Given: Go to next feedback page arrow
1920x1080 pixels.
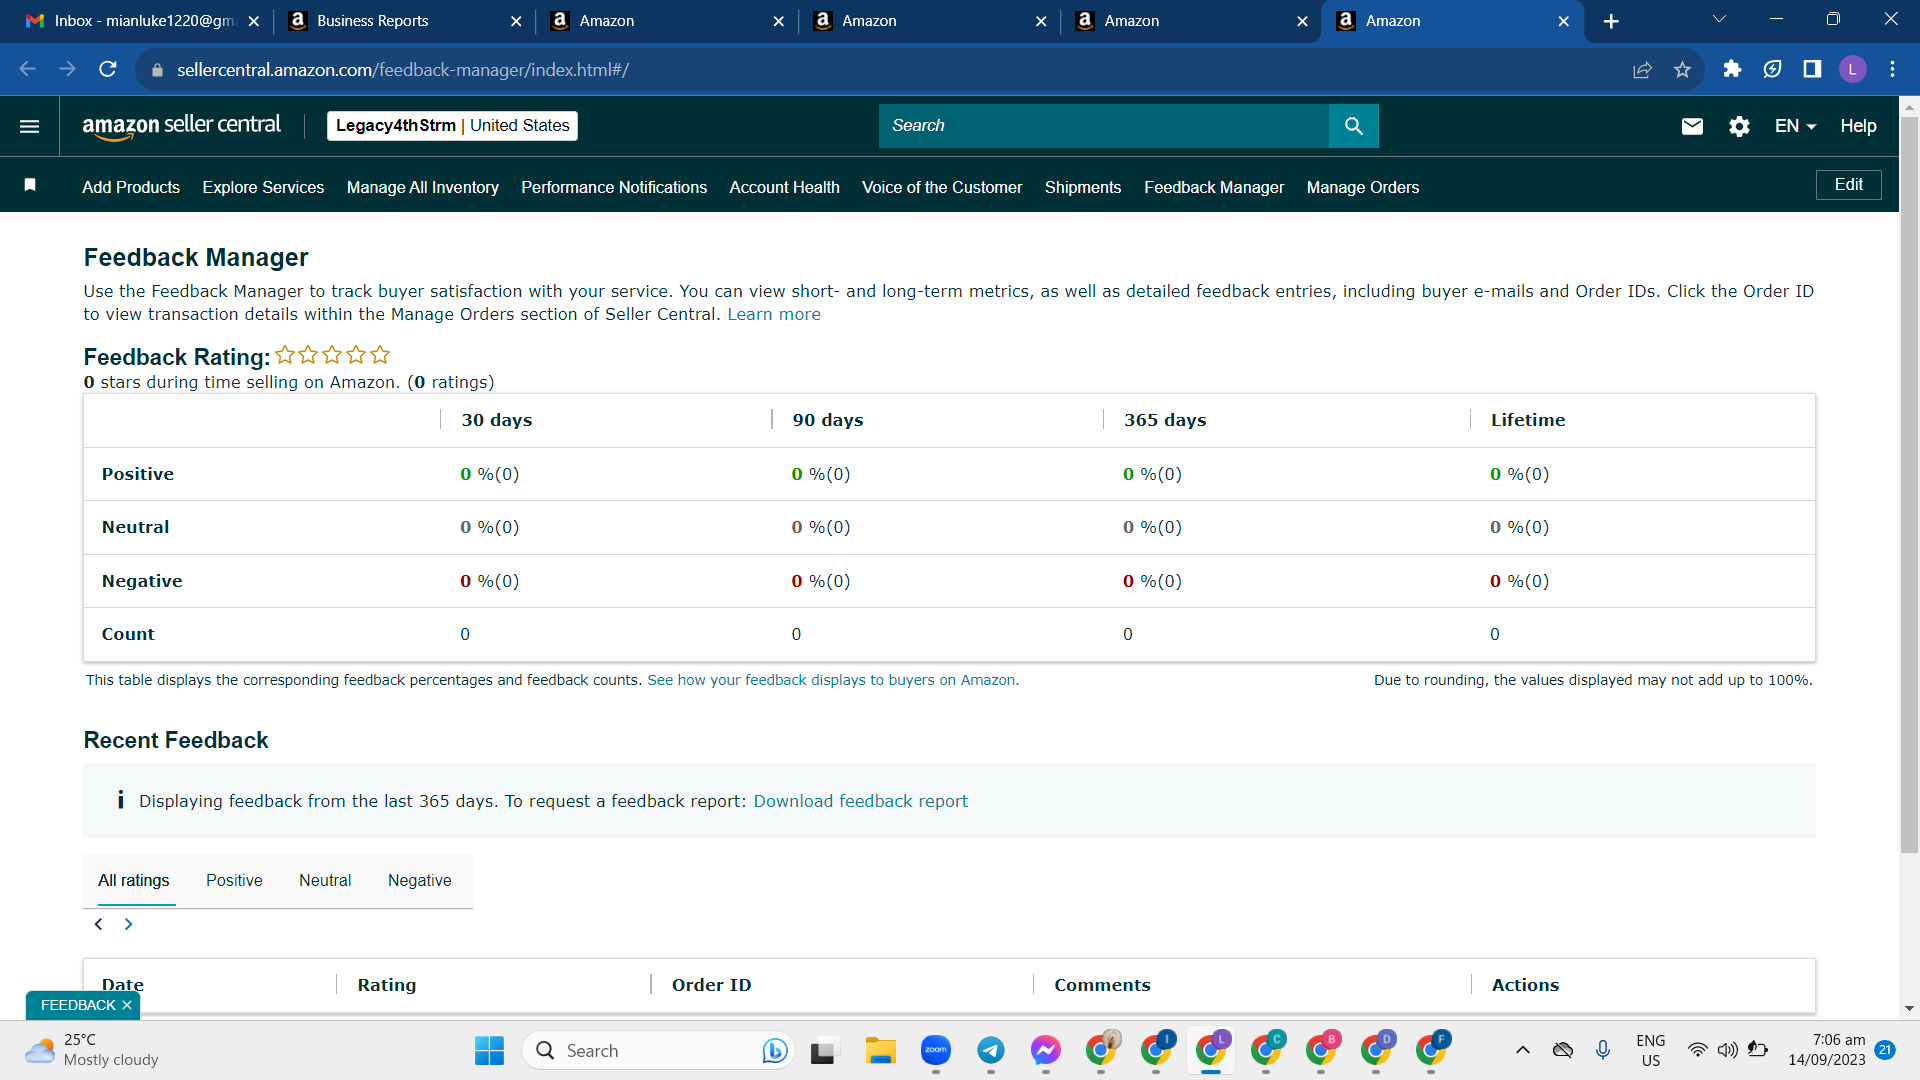Looking at the screenshot, I should pyautogui.click(x=128, y=924).
